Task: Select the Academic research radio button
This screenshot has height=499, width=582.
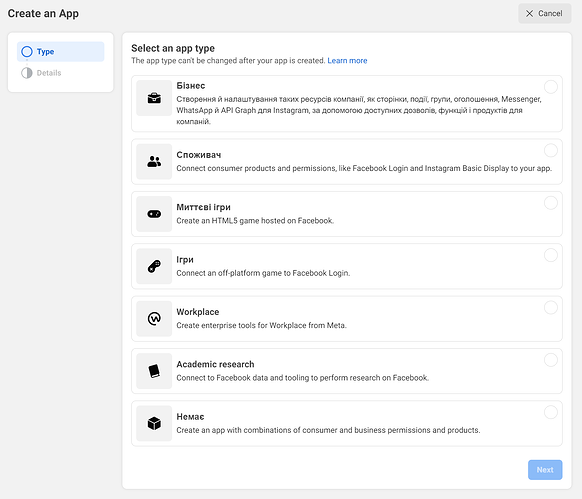Action: pyautogui.click(x=550, y=360)
